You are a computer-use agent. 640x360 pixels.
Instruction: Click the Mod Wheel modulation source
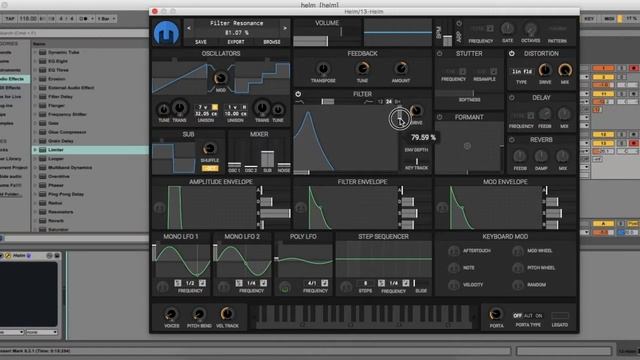coord(518,251)
